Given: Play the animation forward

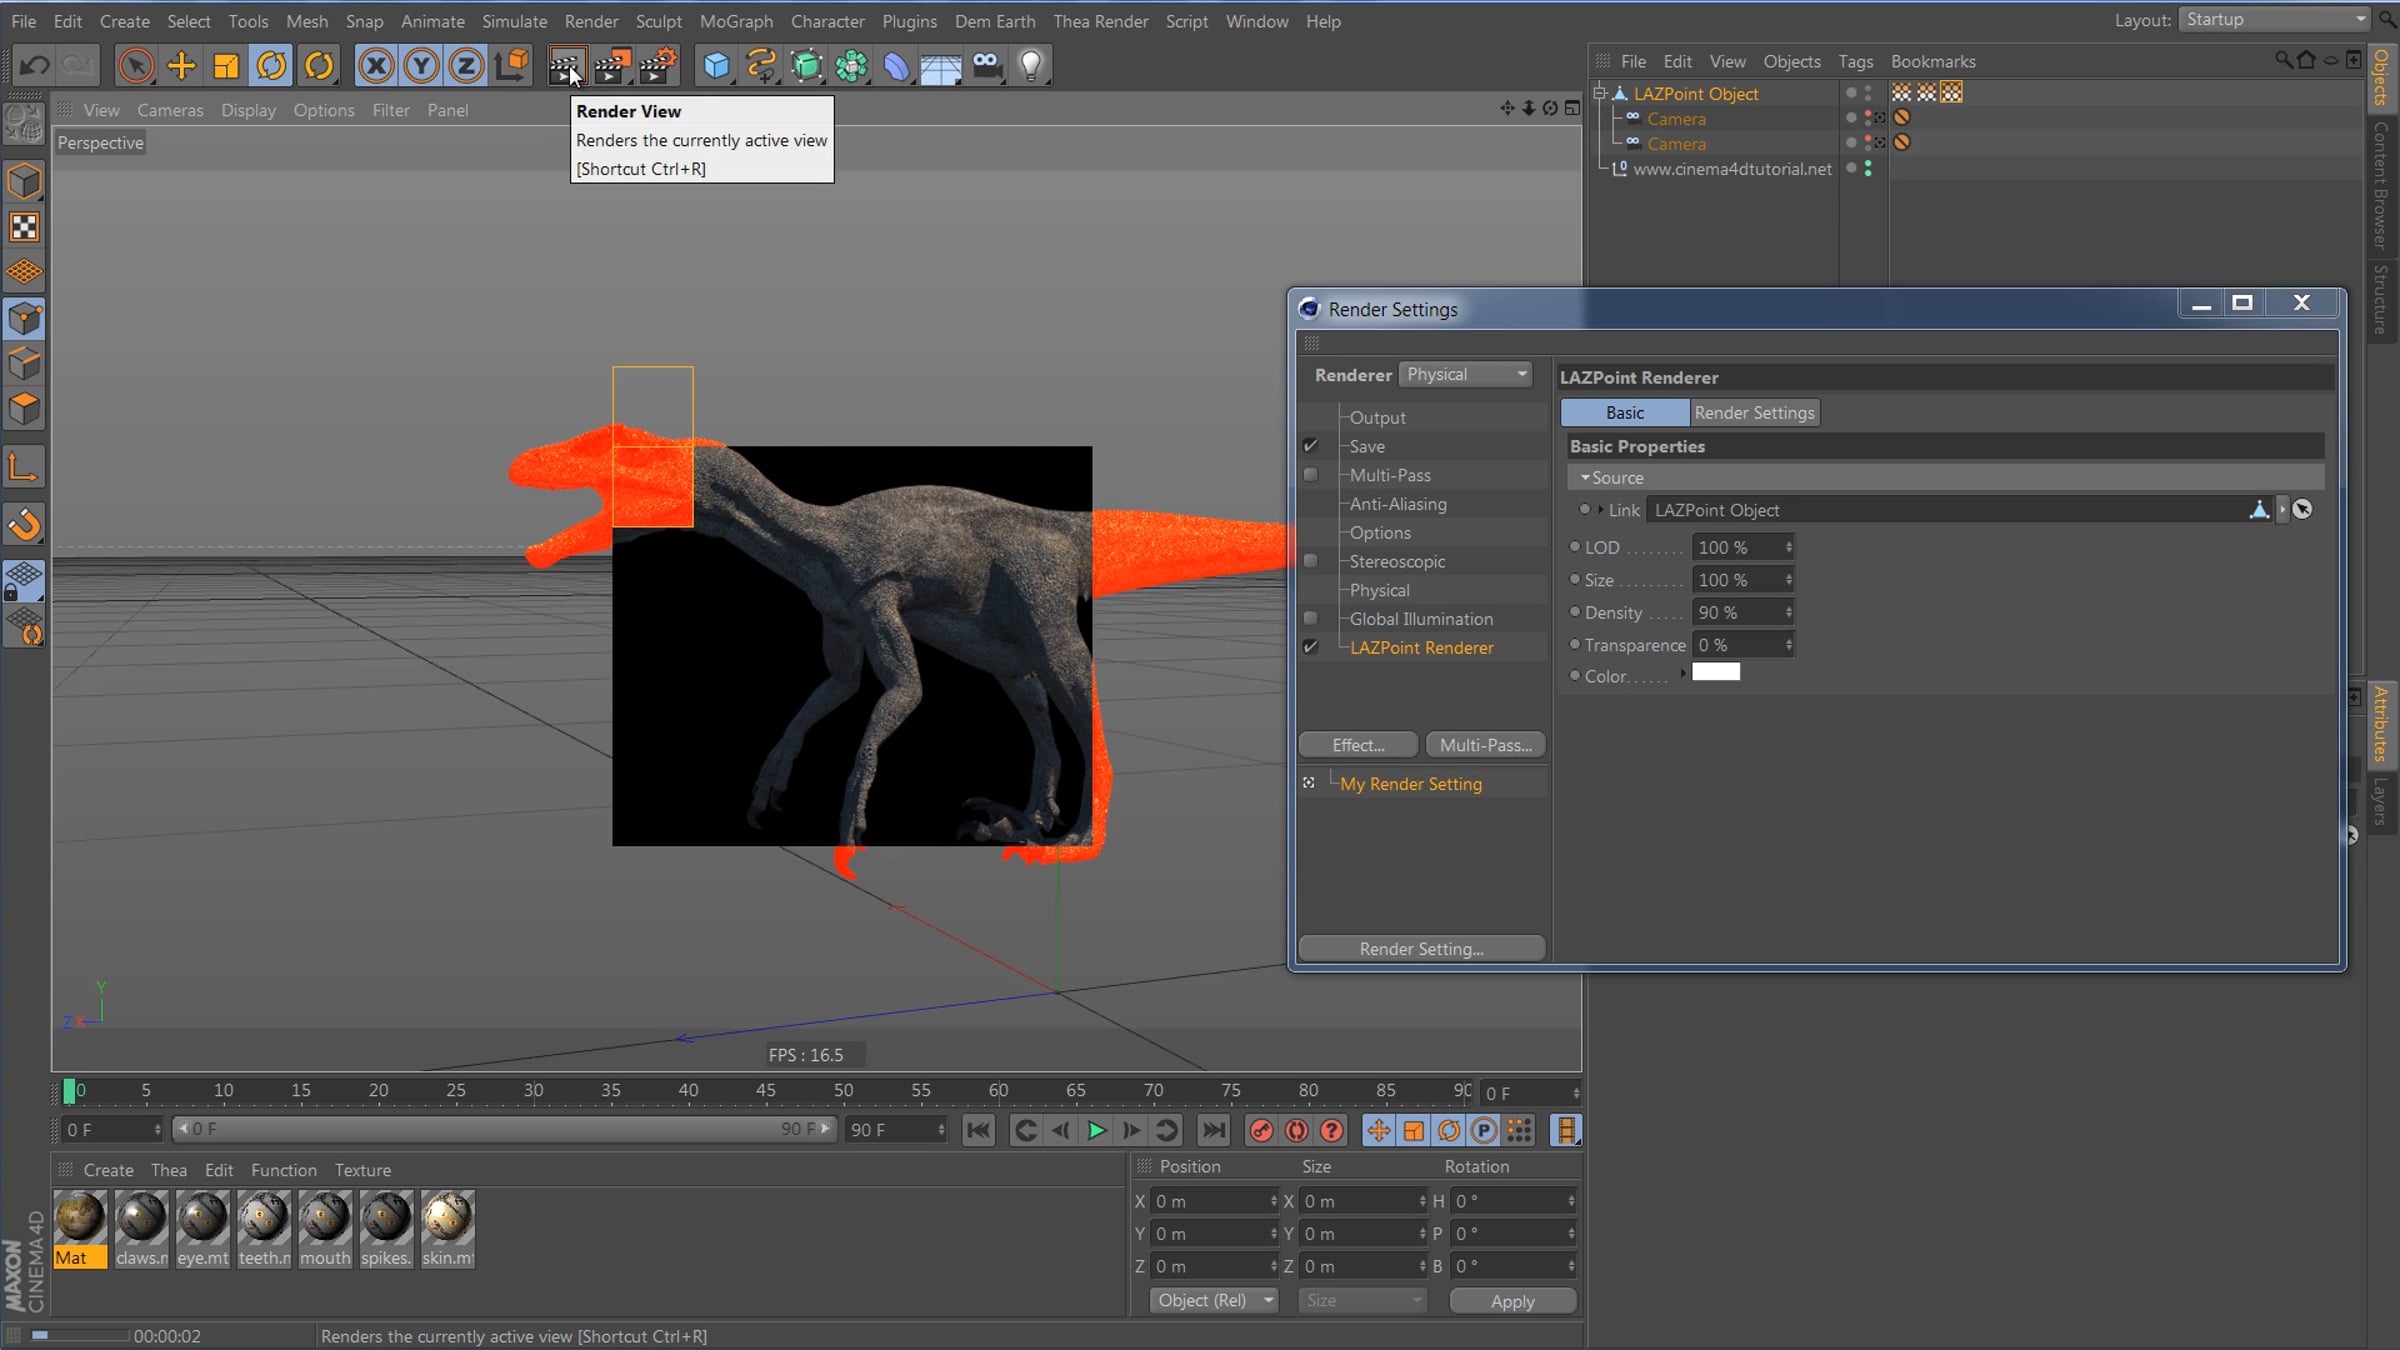Looking at the screenshot, I should point(1096,1130).
